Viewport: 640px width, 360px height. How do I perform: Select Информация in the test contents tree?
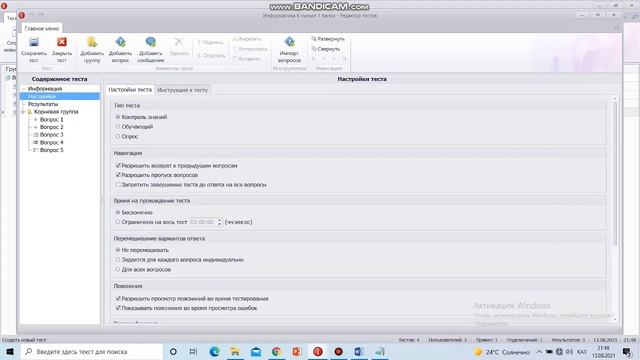coord(45,89)
